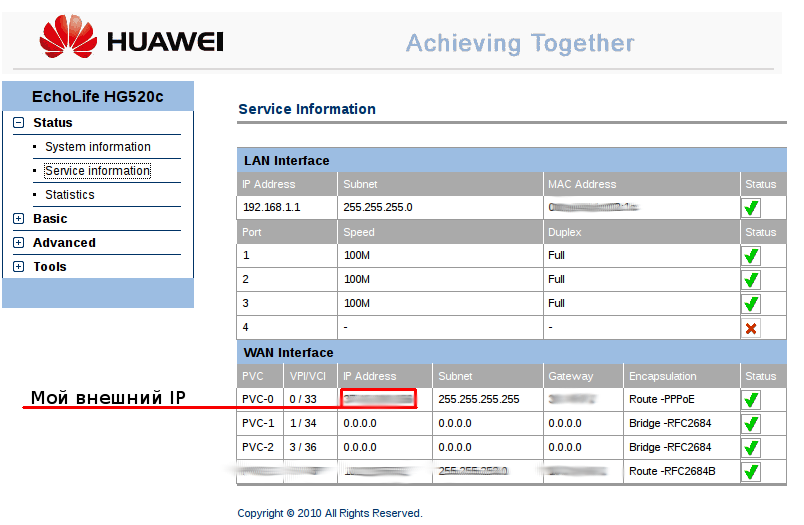The image size is (804, 525).
Task: Click PVC-0 green status check icon
Action: click(751, 400)
